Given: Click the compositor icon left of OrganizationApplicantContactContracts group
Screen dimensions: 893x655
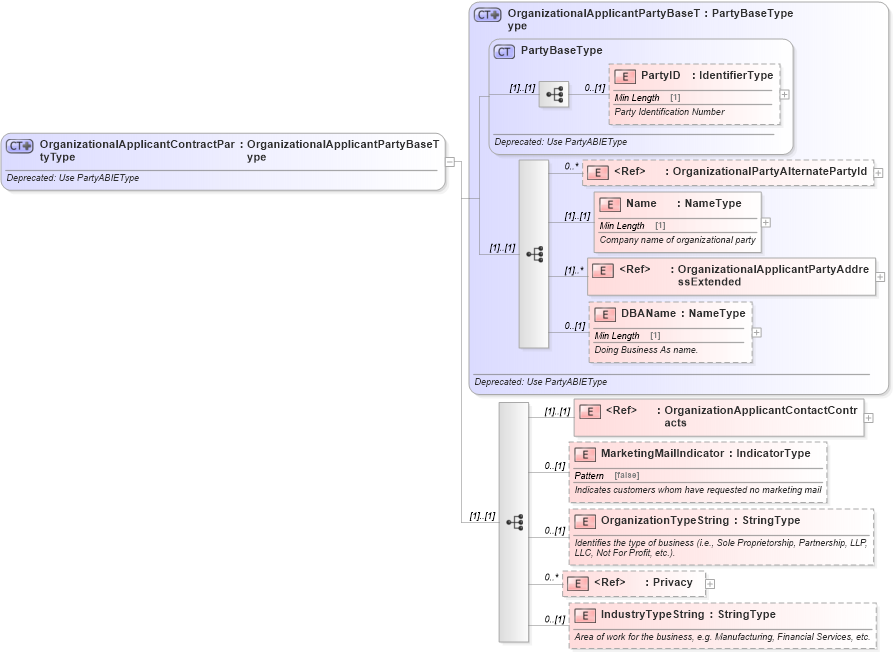Looking at the screenshot, I should (516, 521).
